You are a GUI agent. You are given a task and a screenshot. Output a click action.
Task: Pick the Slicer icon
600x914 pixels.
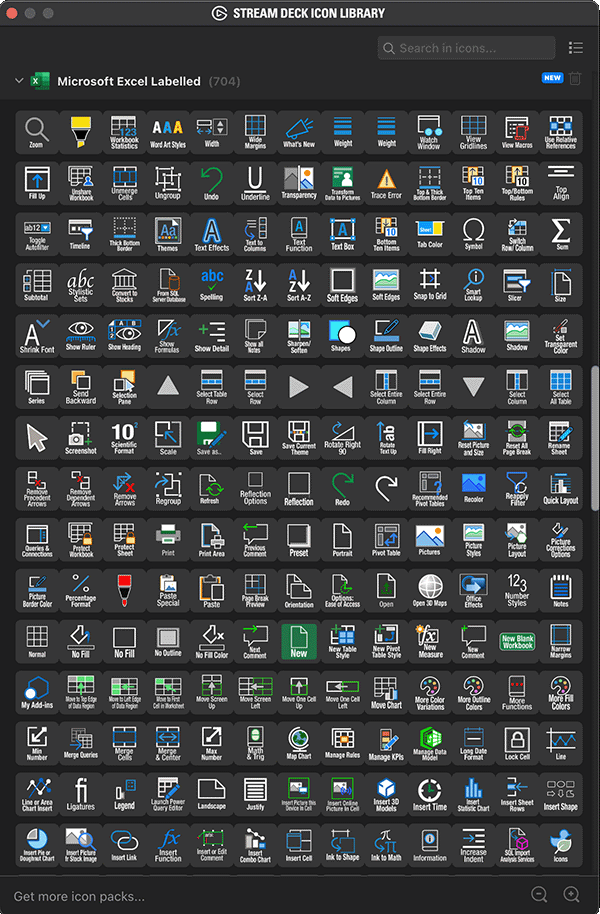[x=517, y=285]
